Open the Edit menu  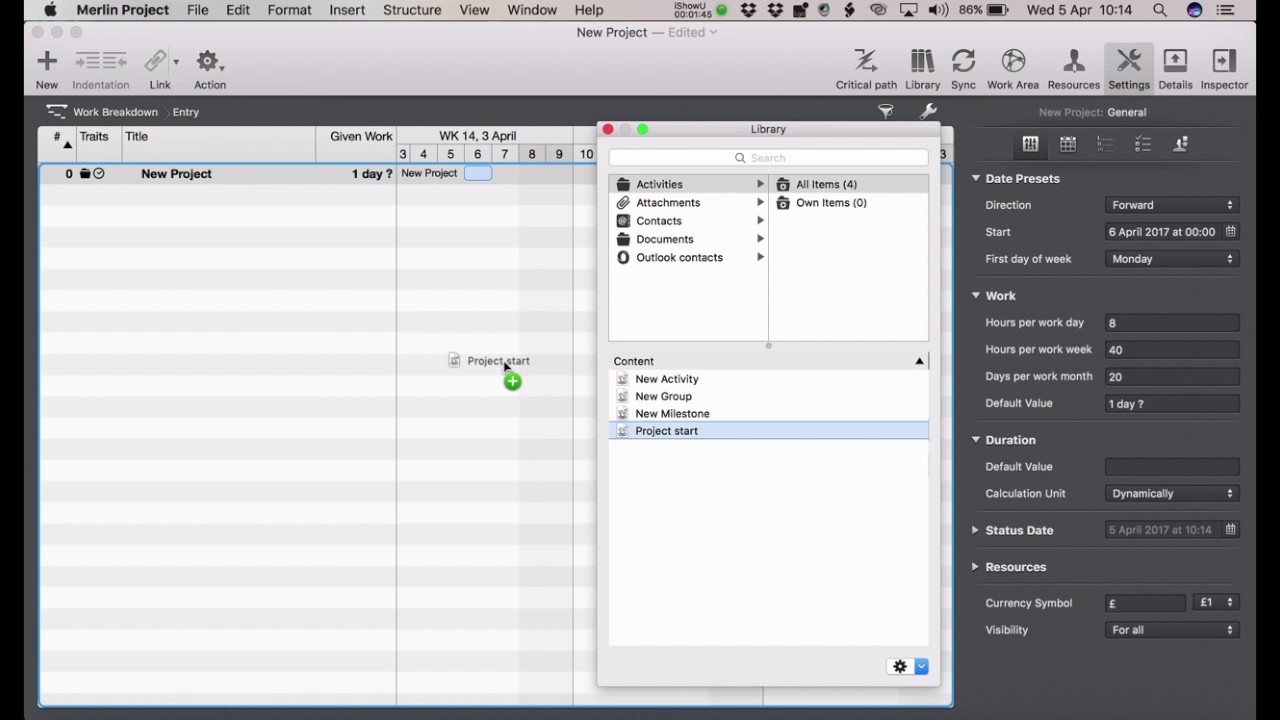pyautogui.click(x=238, y=10)
